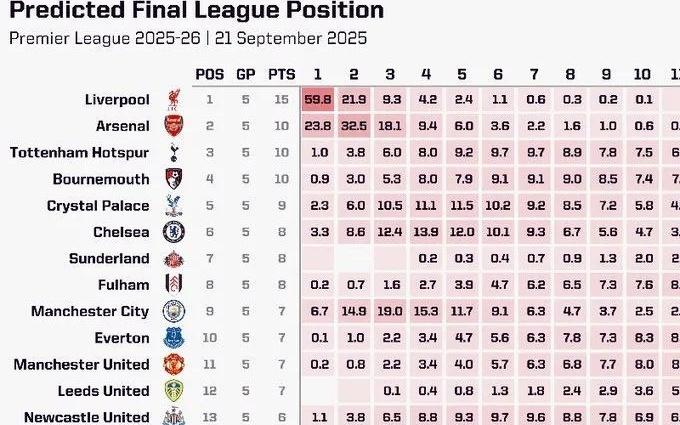The width and height of the screenshot is (680, 425).
Task: Click the Arsenal club crest
Action: [174, 126]
